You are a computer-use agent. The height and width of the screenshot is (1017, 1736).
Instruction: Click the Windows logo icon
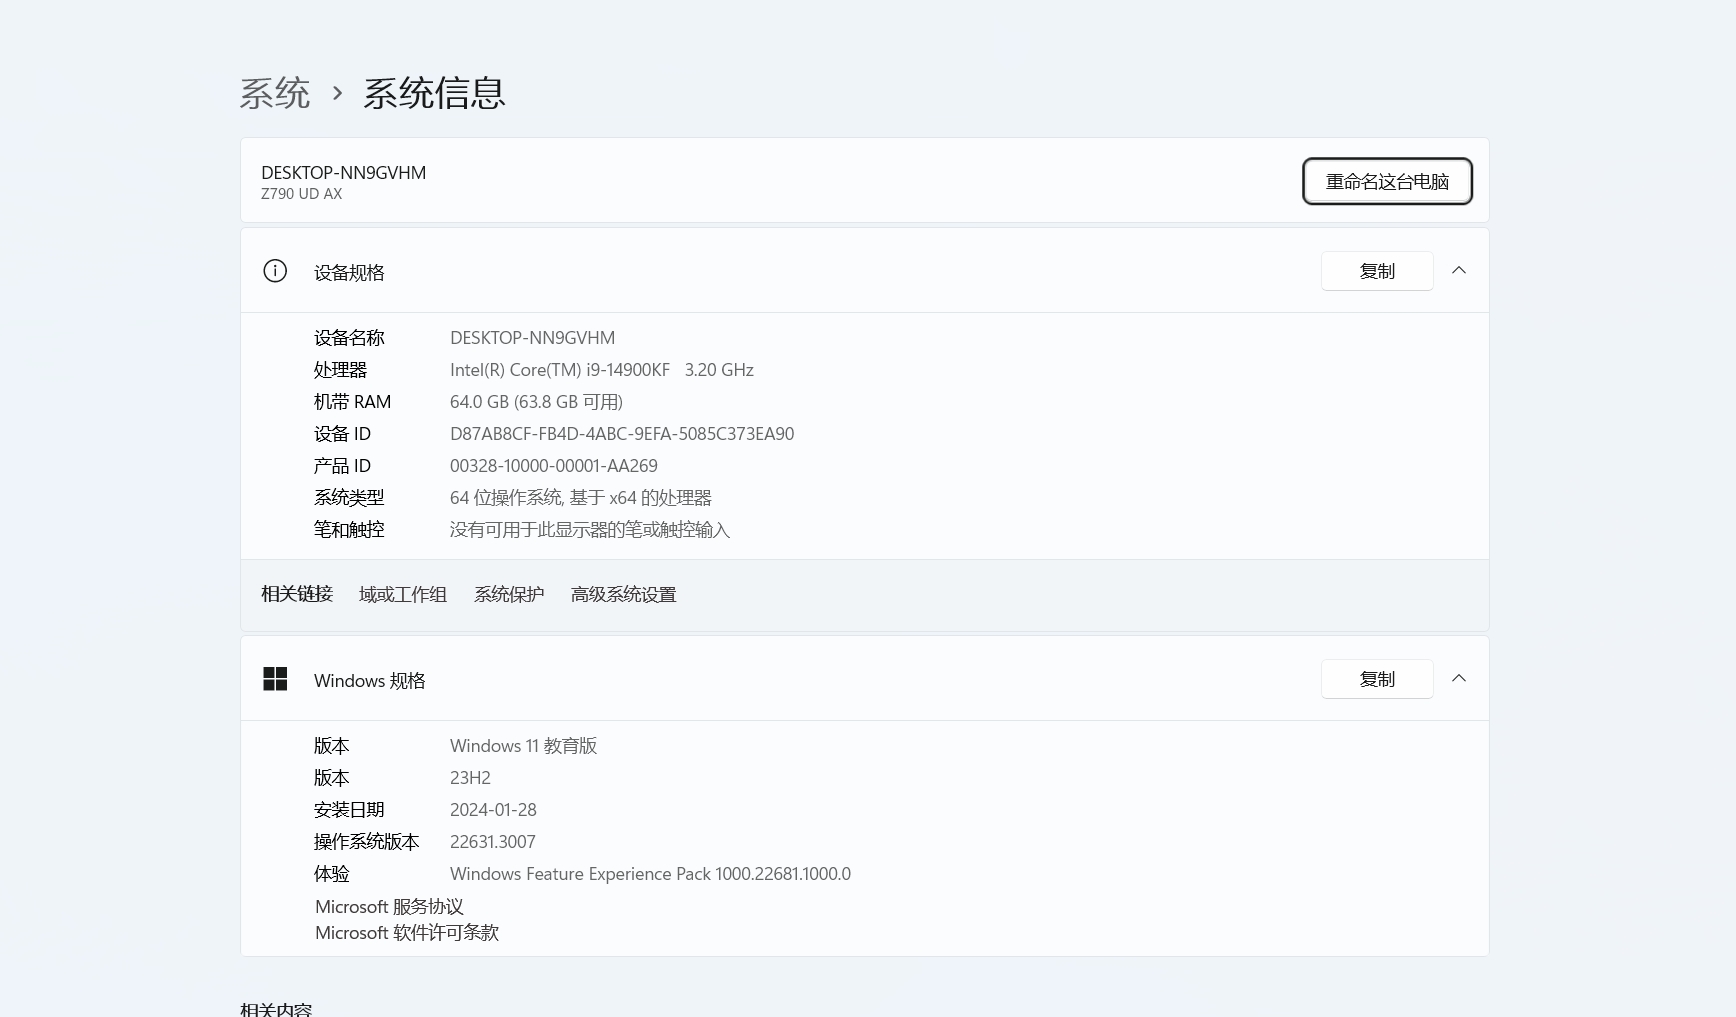275,679
